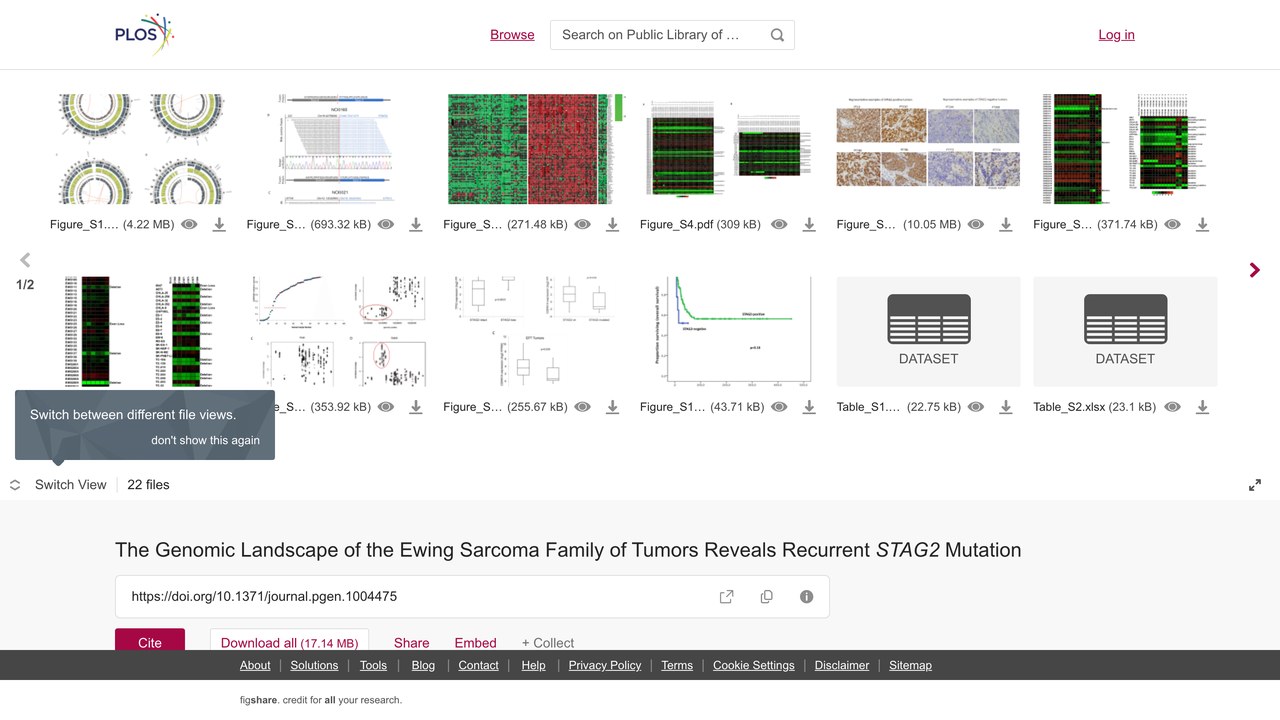Preview the 693.32 kB figure file
The image size is (1280, 720).
click(386, 225)
